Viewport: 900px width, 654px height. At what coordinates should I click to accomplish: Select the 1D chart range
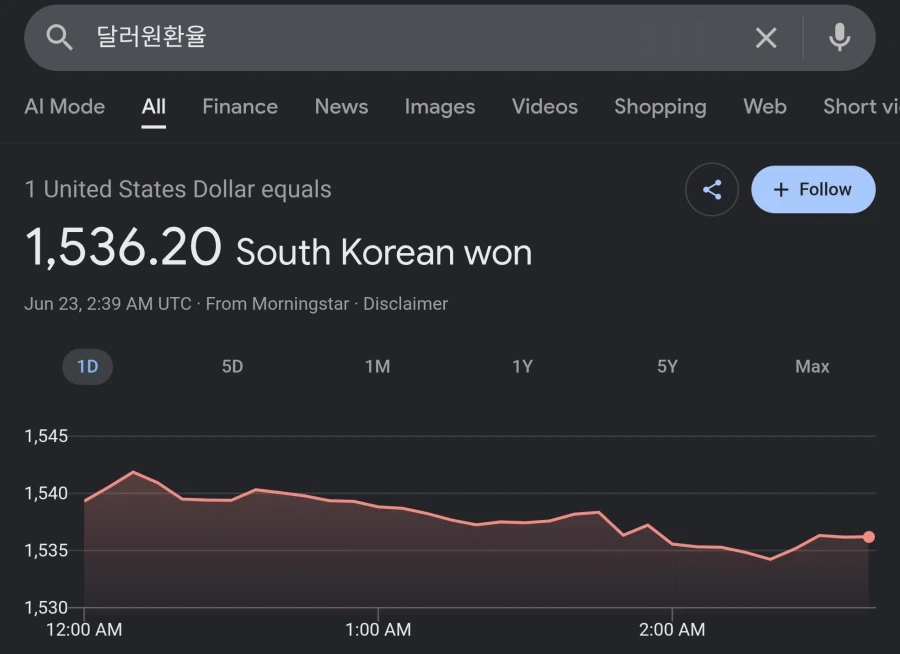point(87,366)
